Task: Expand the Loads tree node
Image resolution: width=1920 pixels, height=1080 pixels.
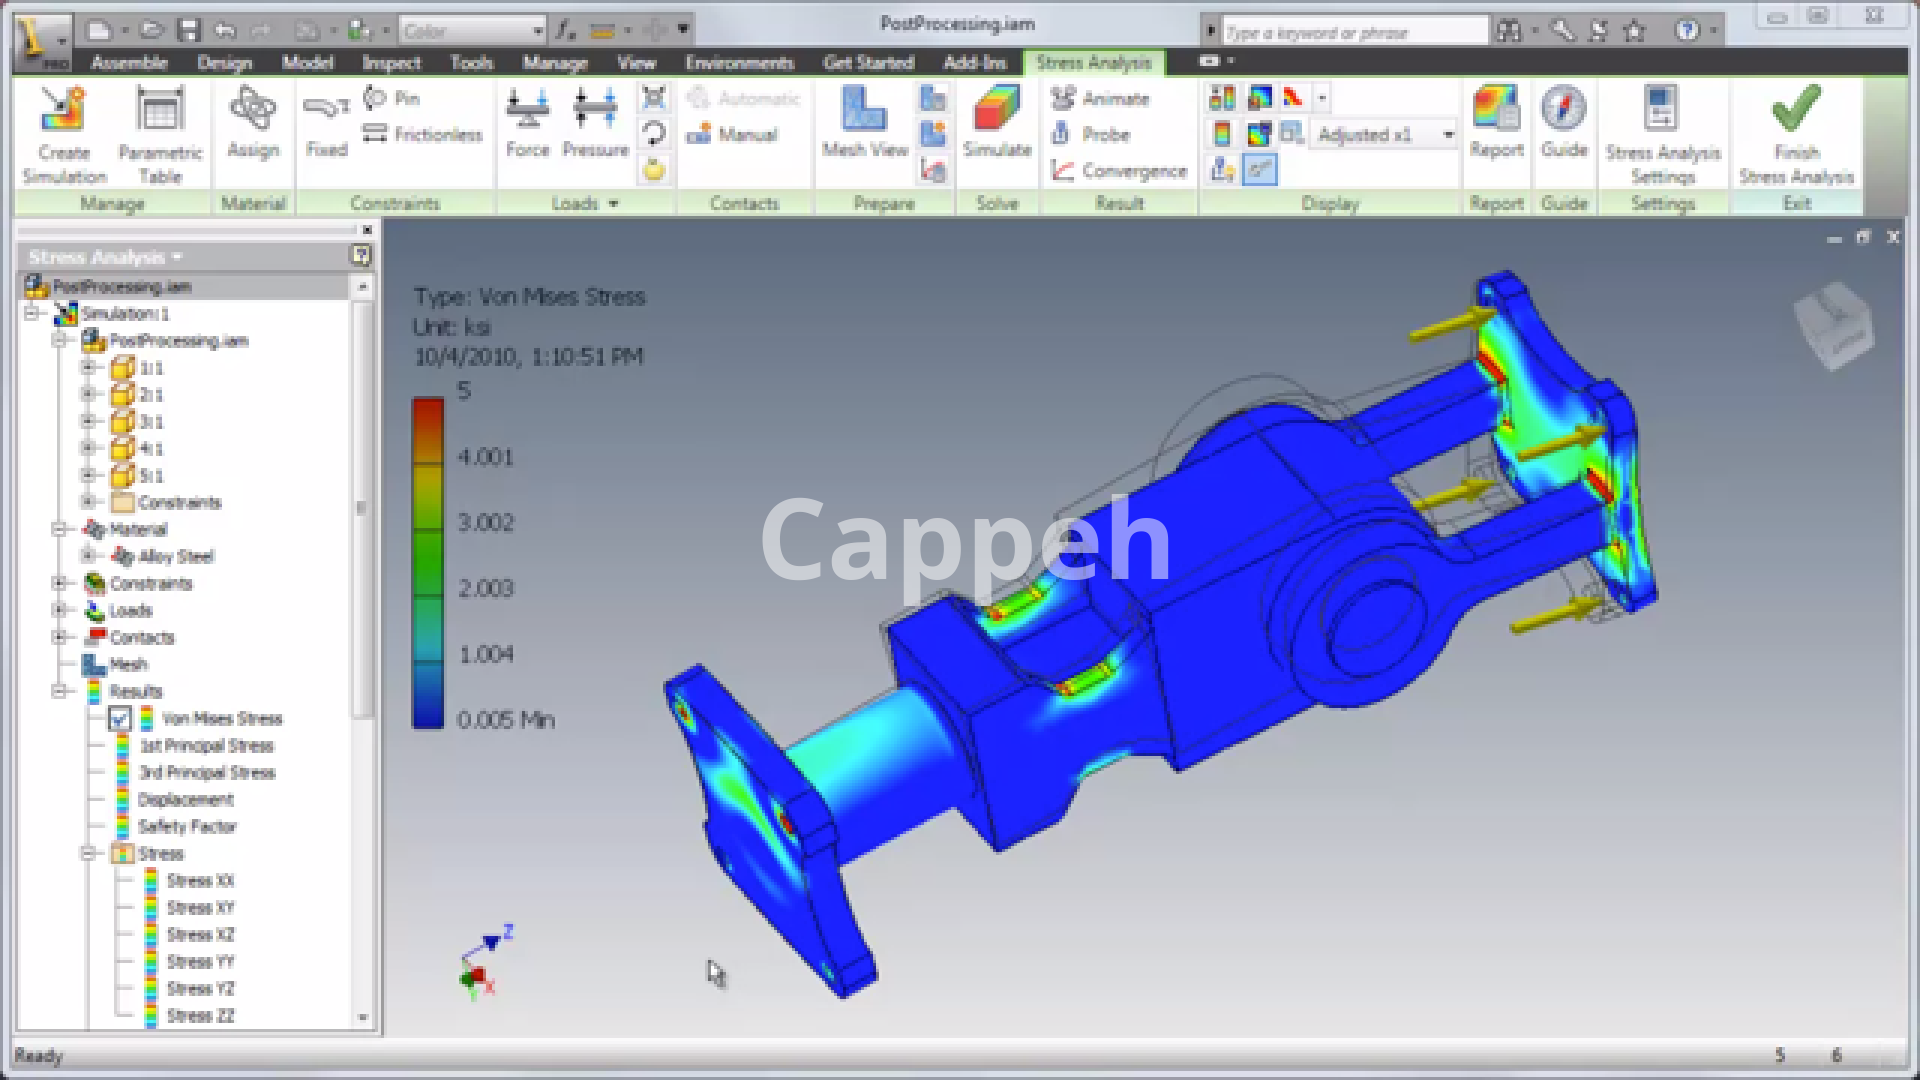Action: [60, 610]
